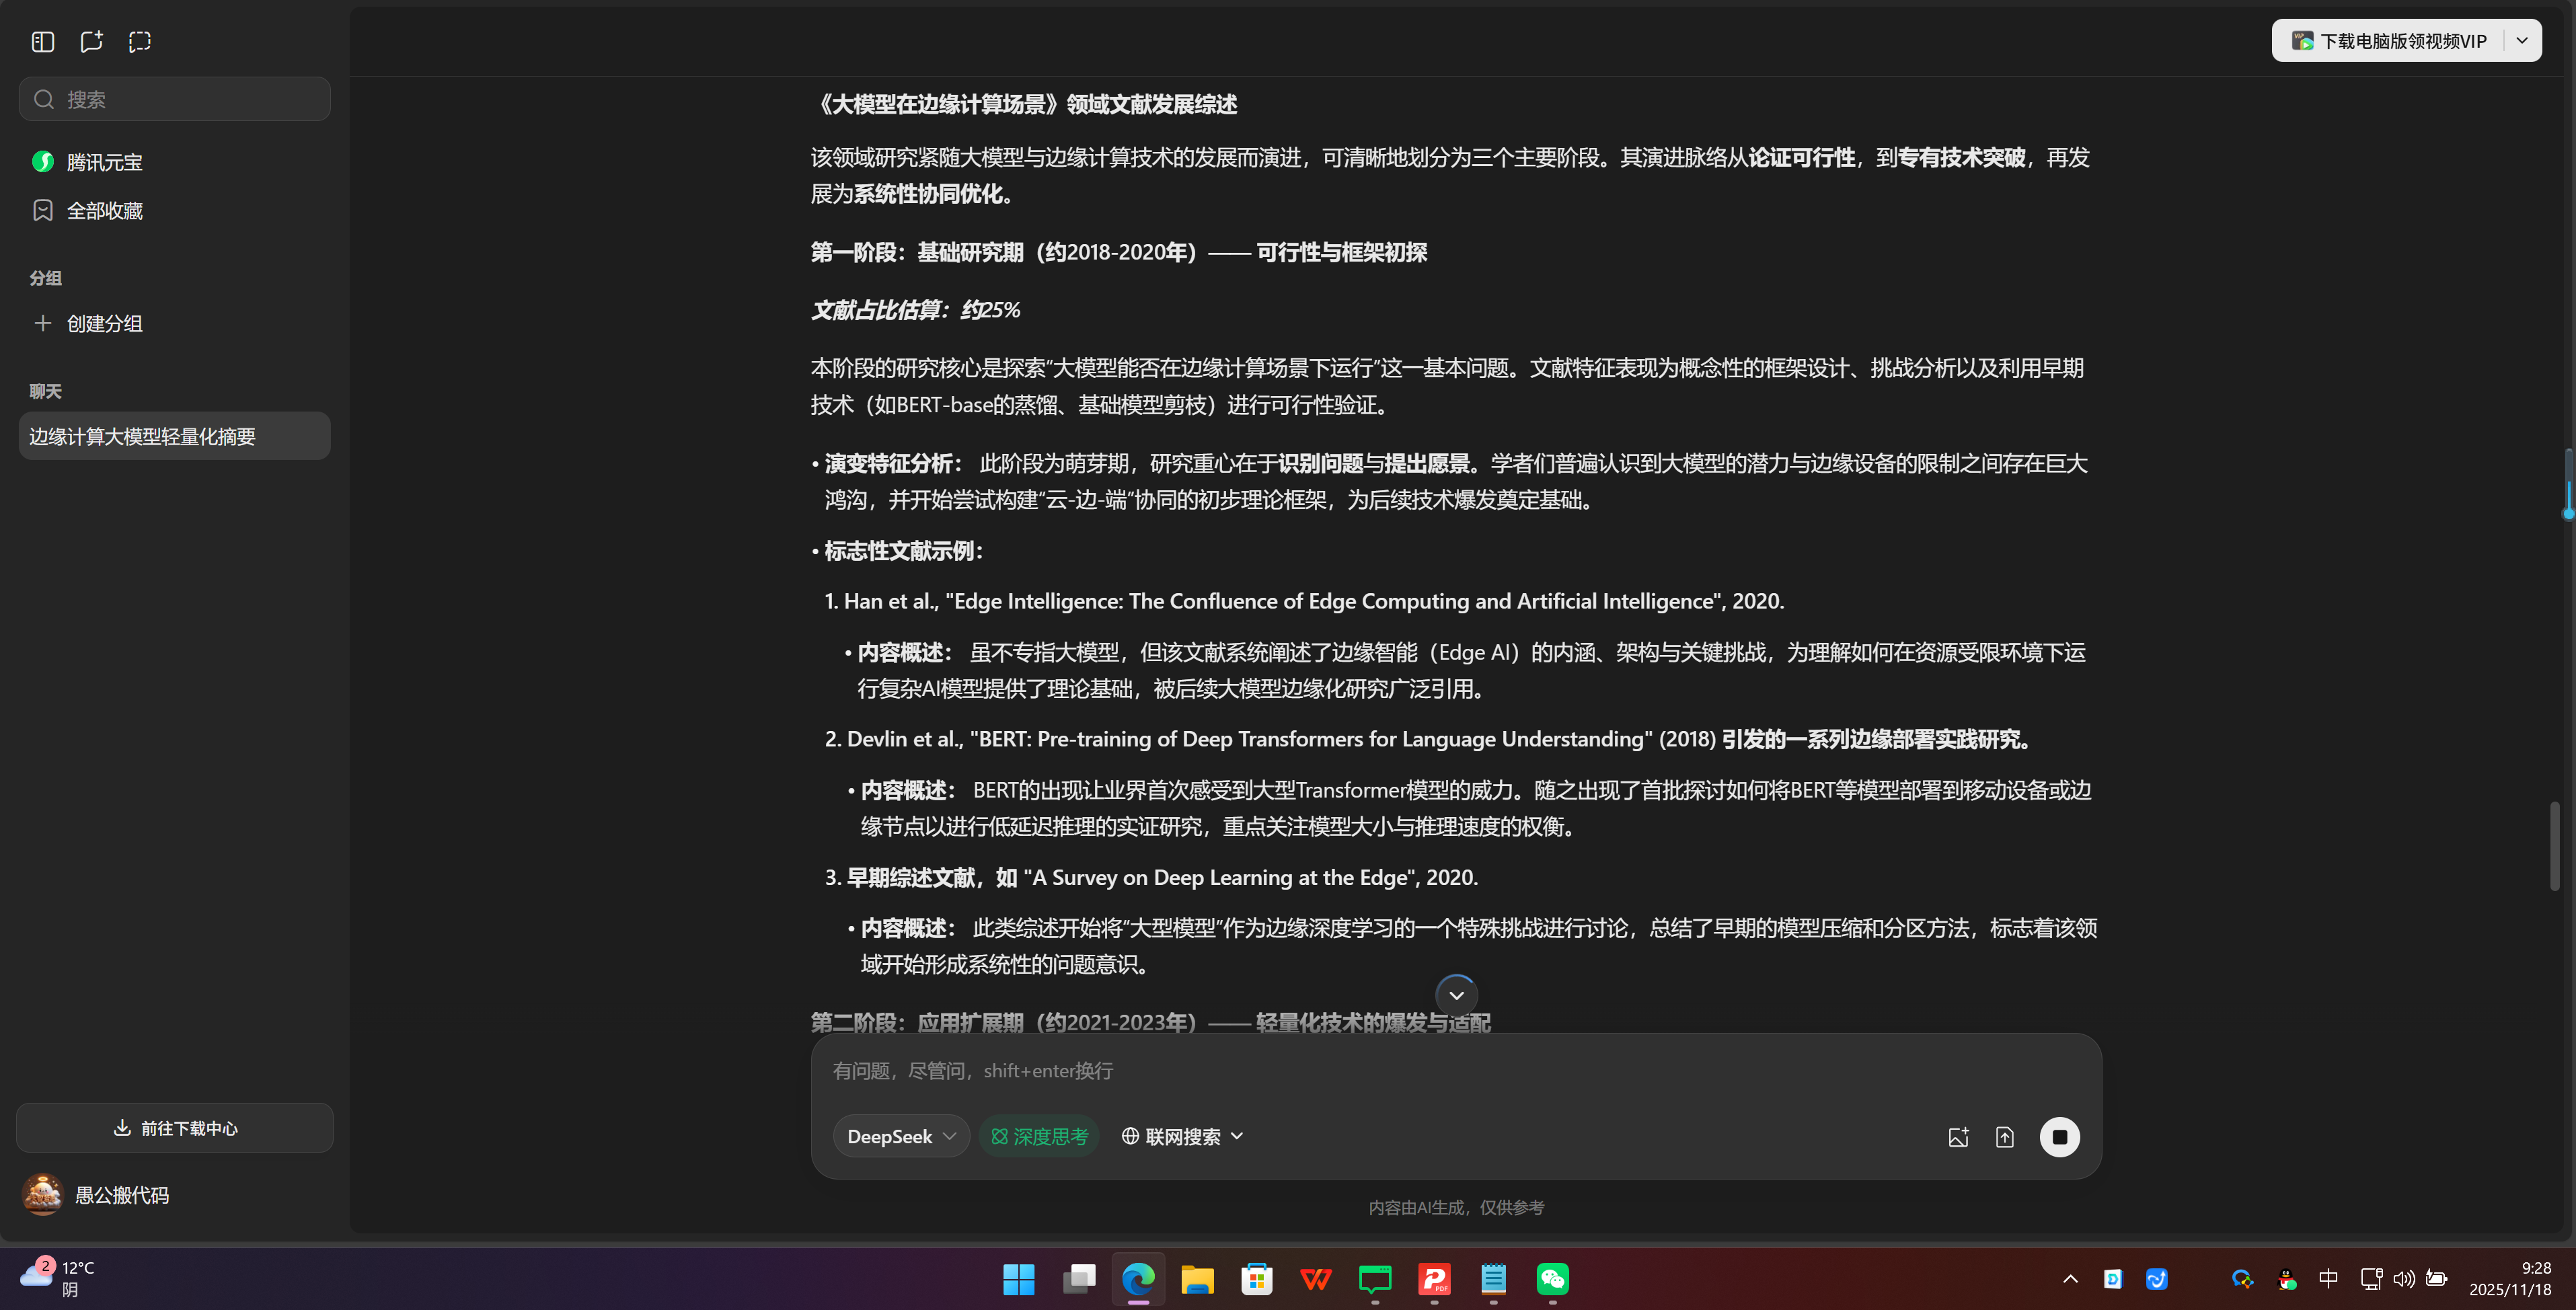Open QQ from the system tray
The height and width of the screenshot is (1310, 2576).
pyautogui.click(x=2288, y=1279)
